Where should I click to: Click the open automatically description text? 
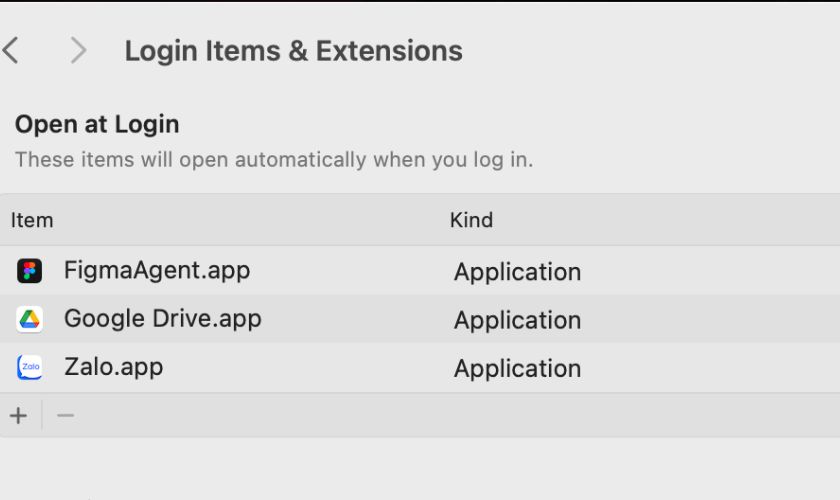pos(274,159)
